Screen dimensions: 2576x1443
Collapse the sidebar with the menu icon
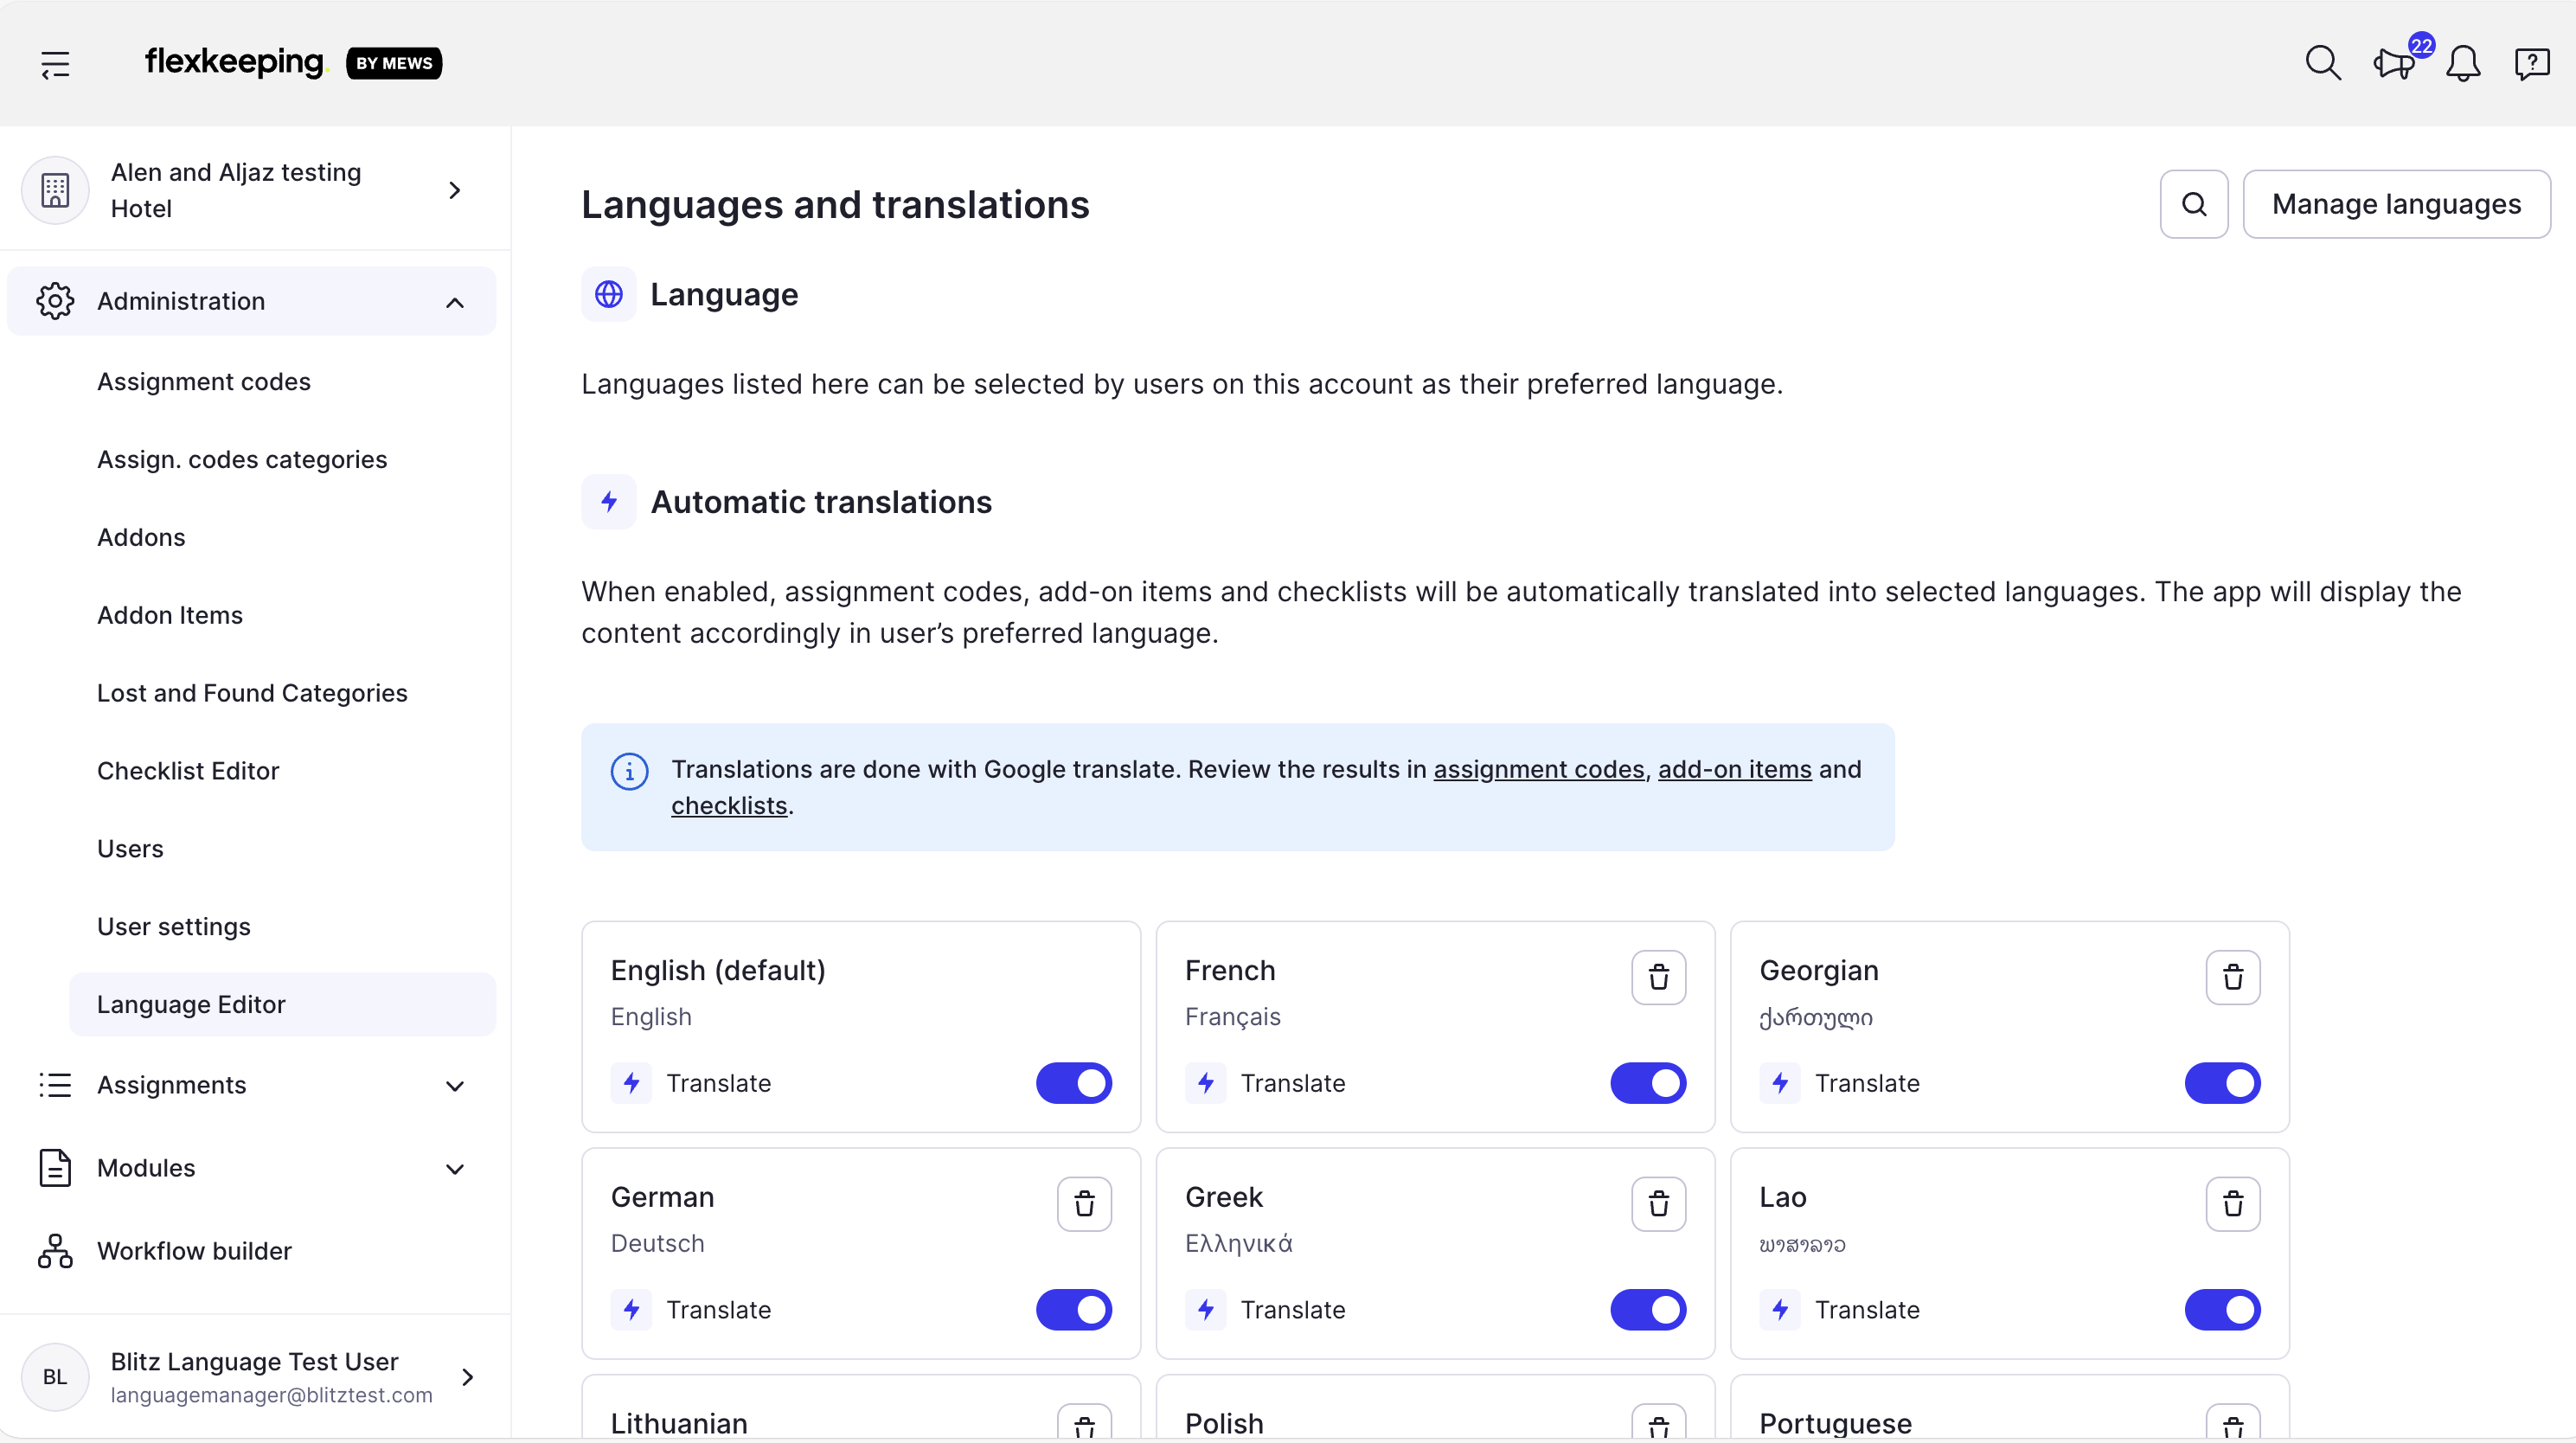pyautogui.click(x=55, y=64)
